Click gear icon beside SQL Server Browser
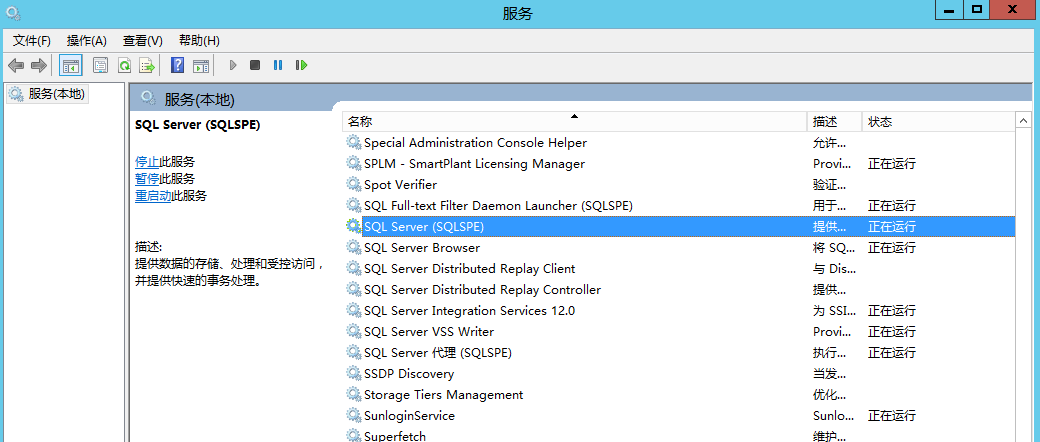The height and width of the screenshot is (442, 1040). coord(354,247)
